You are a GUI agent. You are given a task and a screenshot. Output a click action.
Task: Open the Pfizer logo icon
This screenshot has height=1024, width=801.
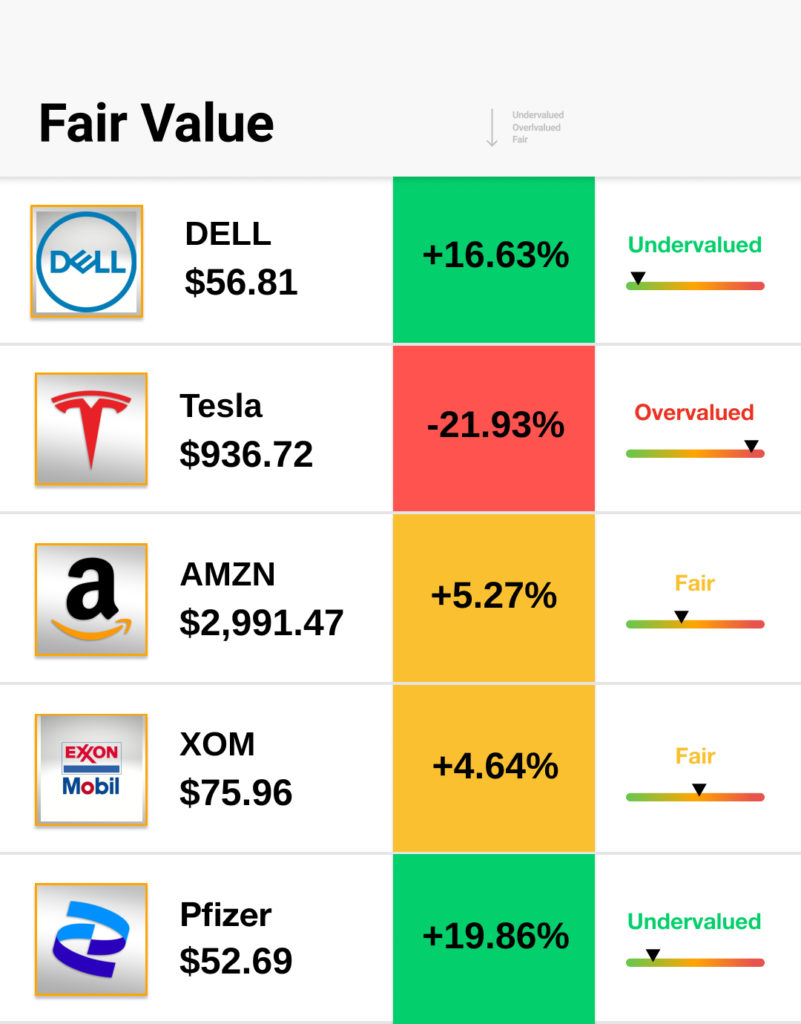pos(91,939)
